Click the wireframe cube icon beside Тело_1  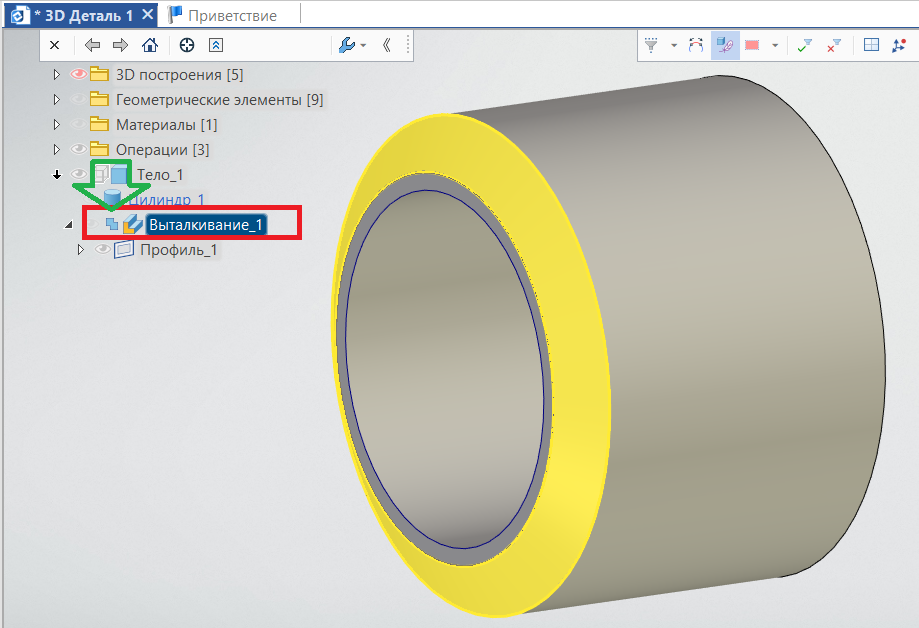(x=101, y=175)
